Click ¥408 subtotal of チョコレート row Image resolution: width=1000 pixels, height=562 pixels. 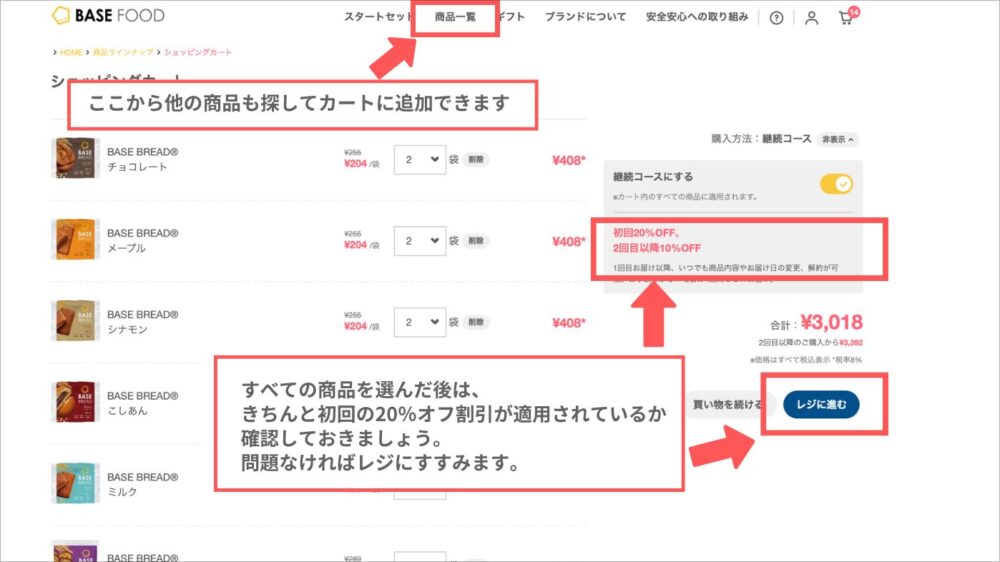tap(568, 160)
